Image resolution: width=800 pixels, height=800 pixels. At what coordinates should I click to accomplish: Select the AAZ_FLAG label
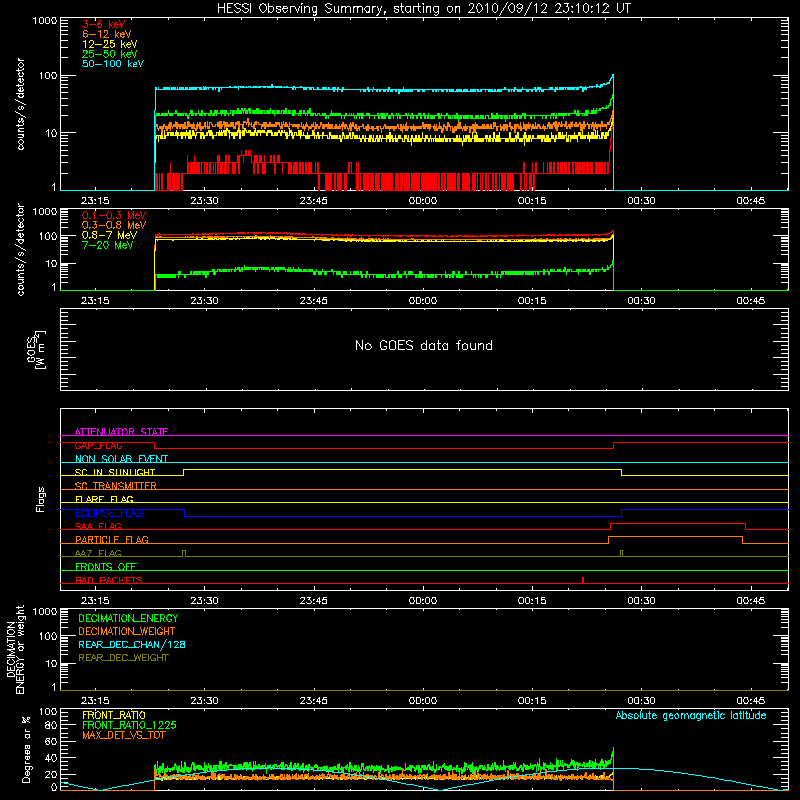point(98,553)
